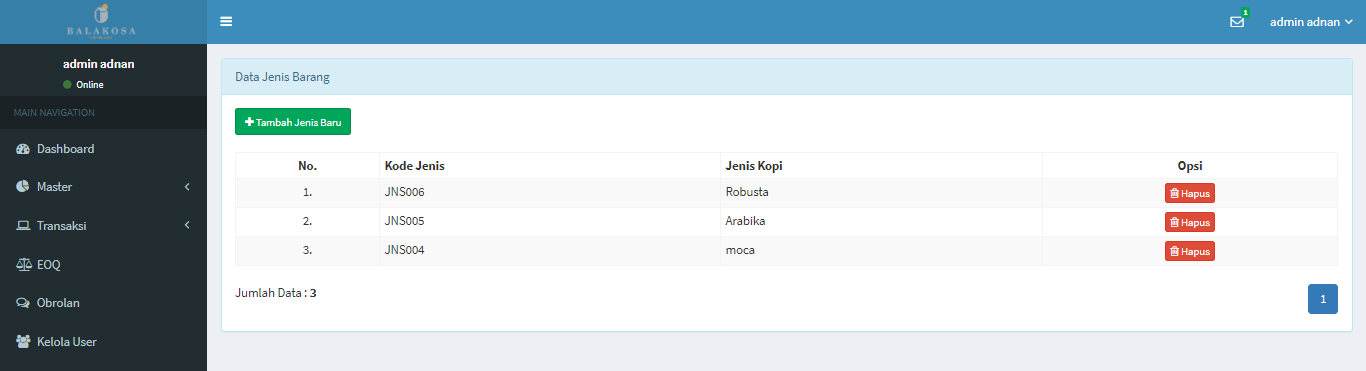This screenshot has width=1366, height=371.
Task: Click the EOQ balance scale icon
Action: [23, 265]
